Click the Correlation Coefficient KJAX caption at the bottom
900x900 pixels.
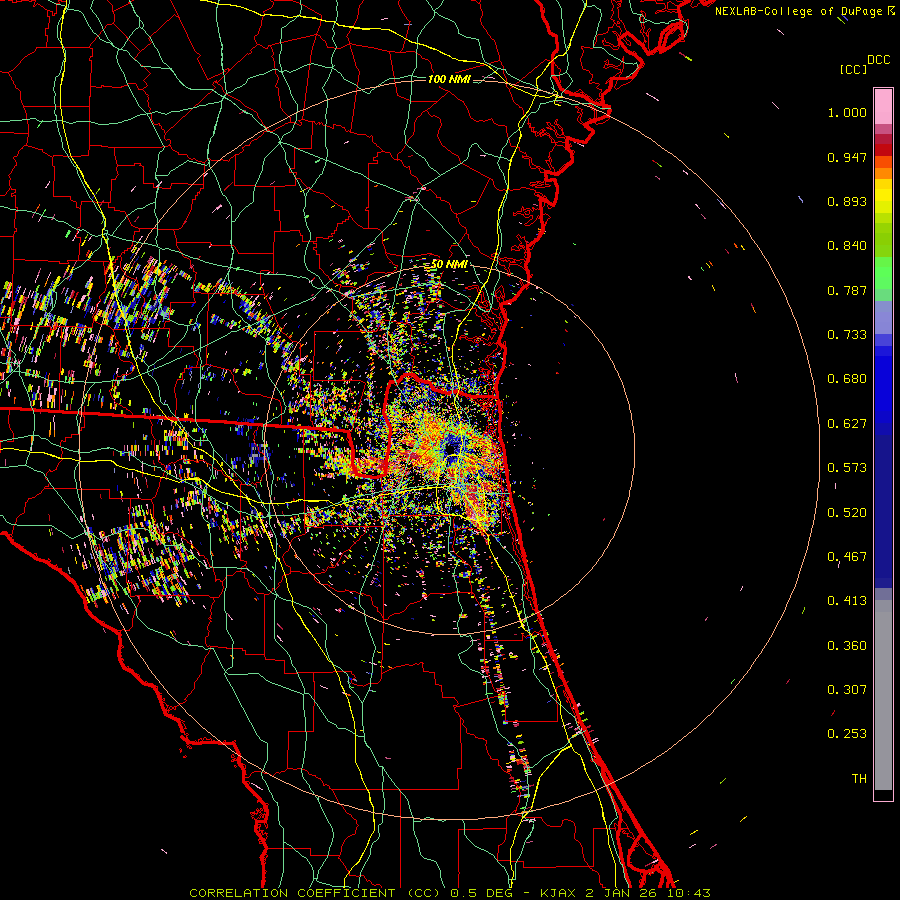[x=450, y=893]
